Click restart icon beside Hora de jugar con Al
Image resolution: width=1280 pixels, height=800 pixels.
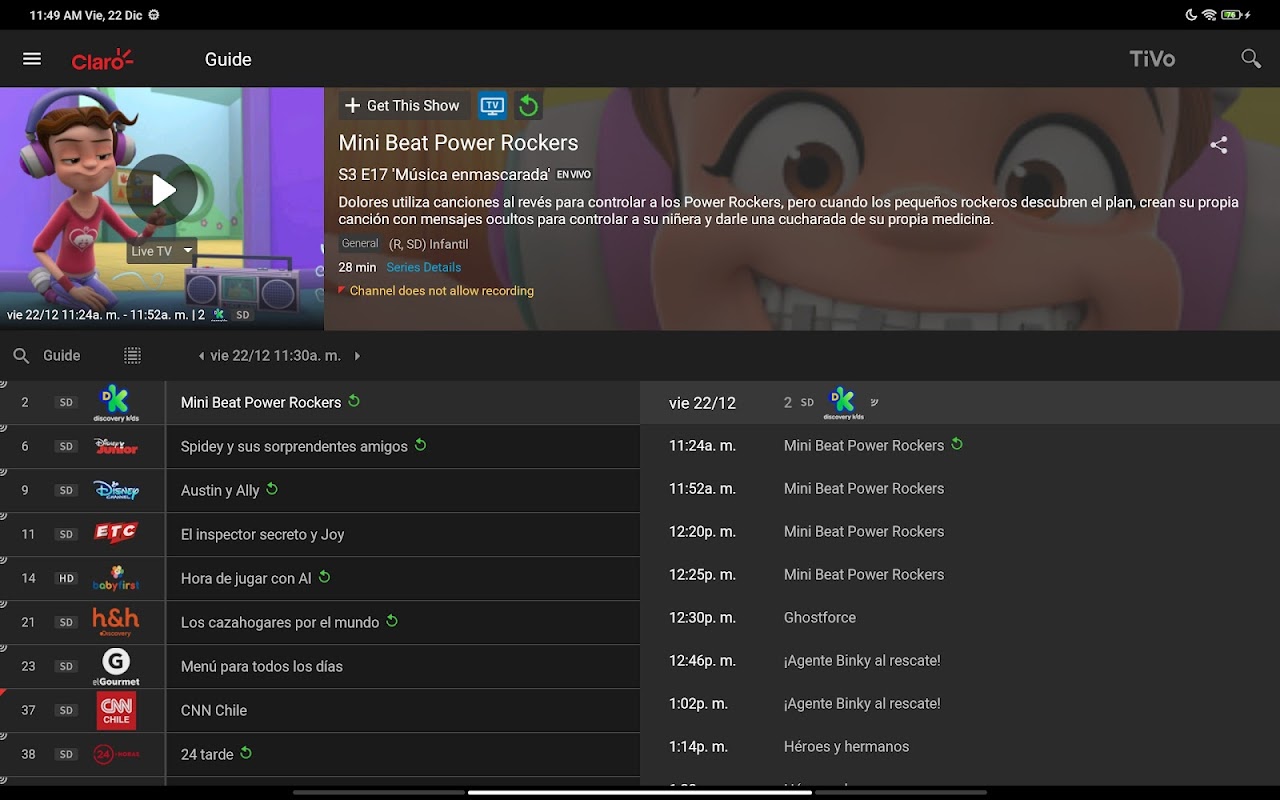(324, 577)
